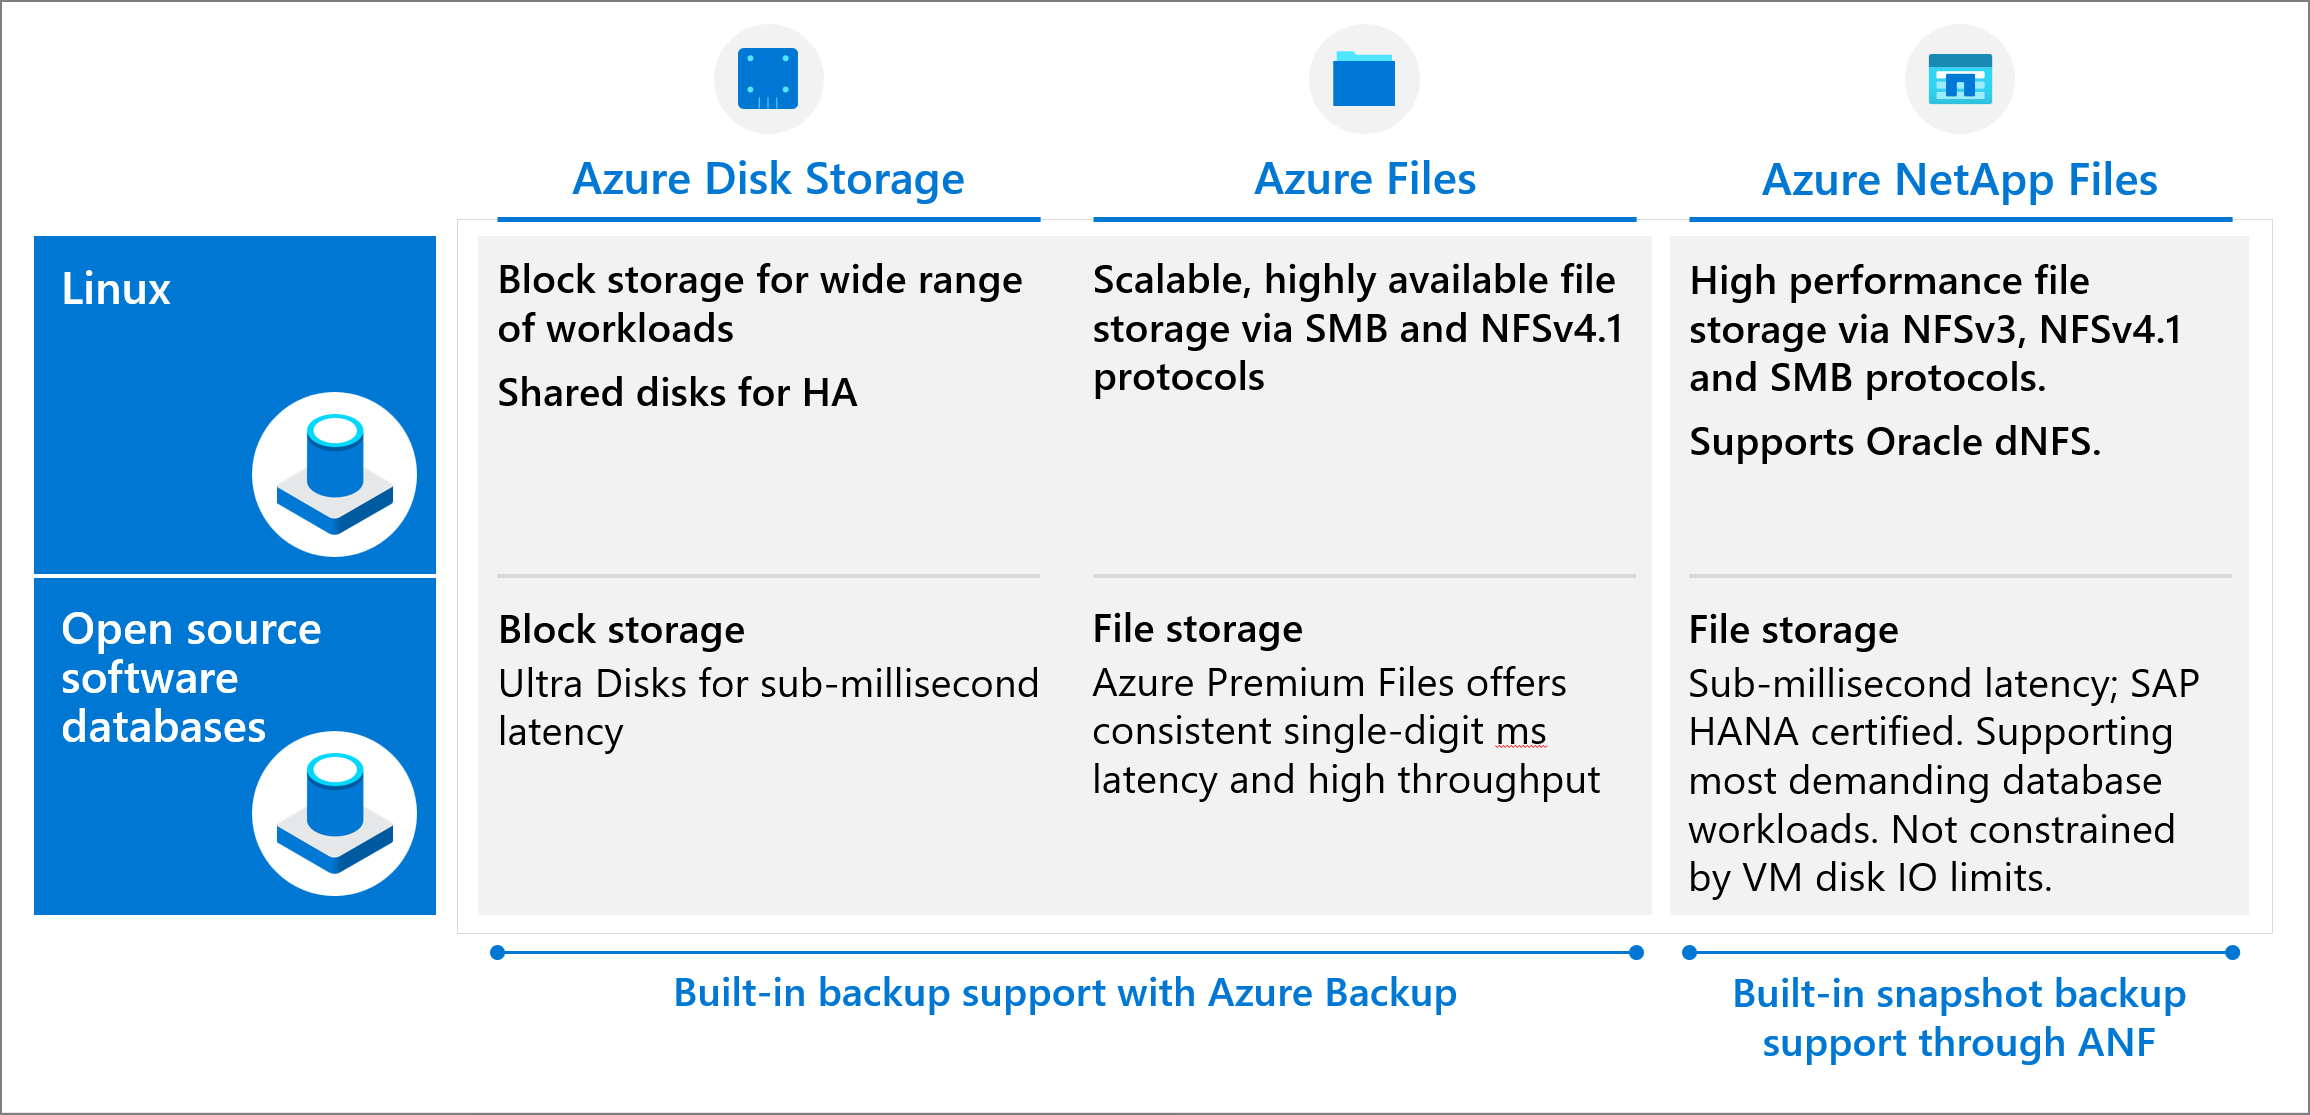The height and width of the screenshot is (1115, 2310).
Task: Select the Azure Files heading
Action: (1365, 180)
